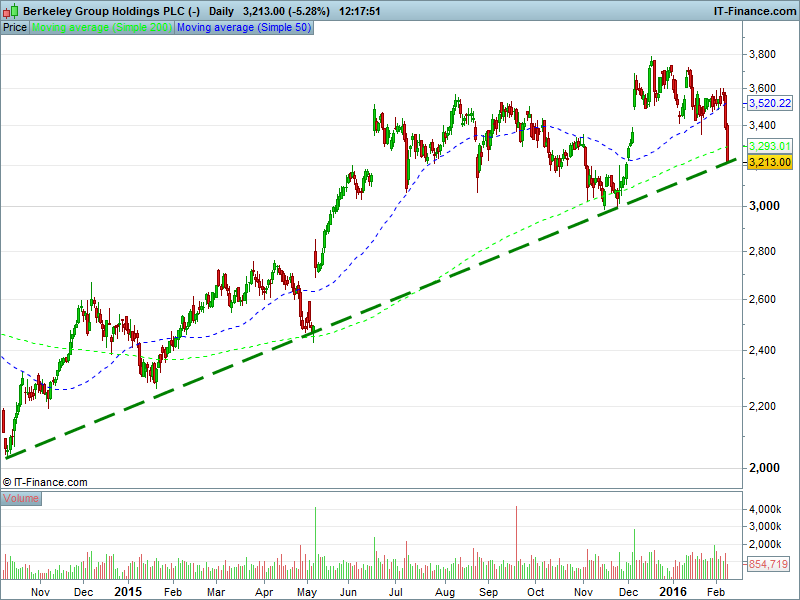Viewport: 800px width, 600px height.
Task: Click the Daily timeframe label
Action: coord(222,10)
